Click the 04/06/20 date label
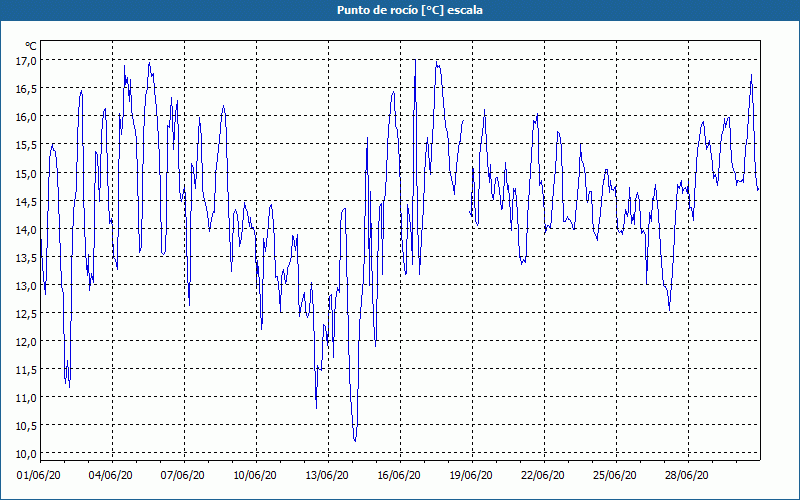 (x=111, y=475)
